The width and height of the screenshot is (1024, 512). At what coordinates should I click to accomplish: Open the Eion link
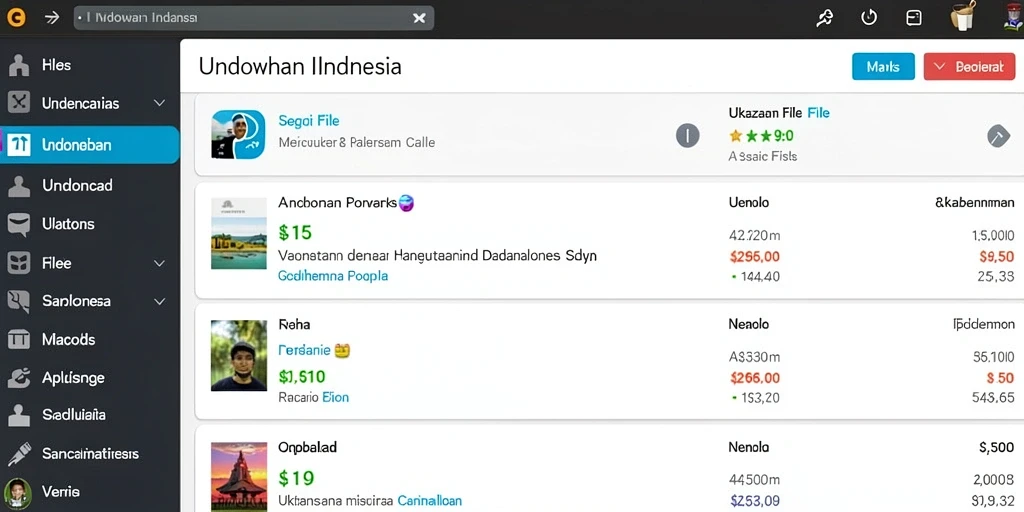(336, 397)
